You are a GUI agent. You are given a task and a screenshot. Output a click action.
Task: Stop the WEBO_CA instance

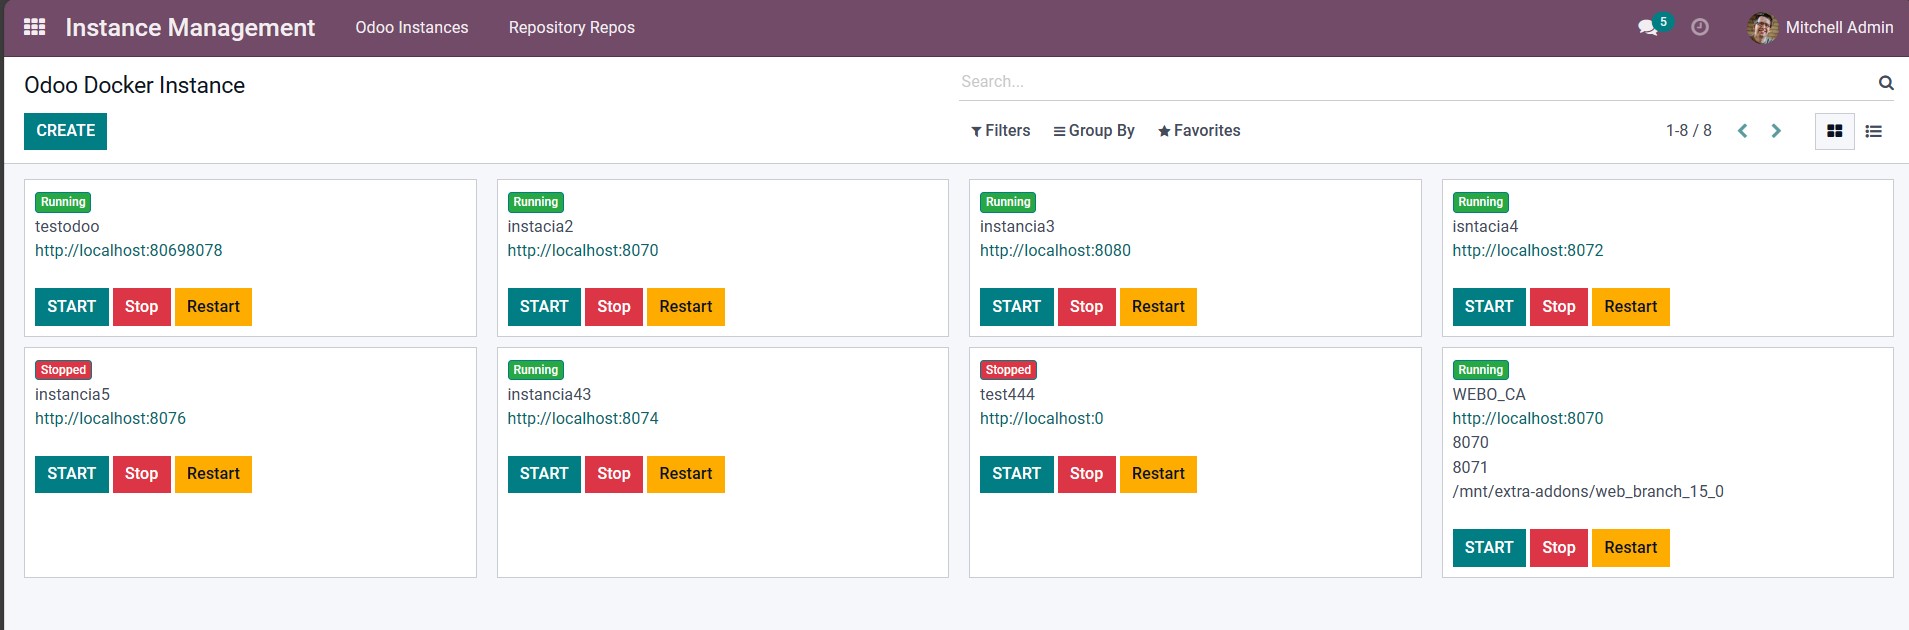point(1559,548)
